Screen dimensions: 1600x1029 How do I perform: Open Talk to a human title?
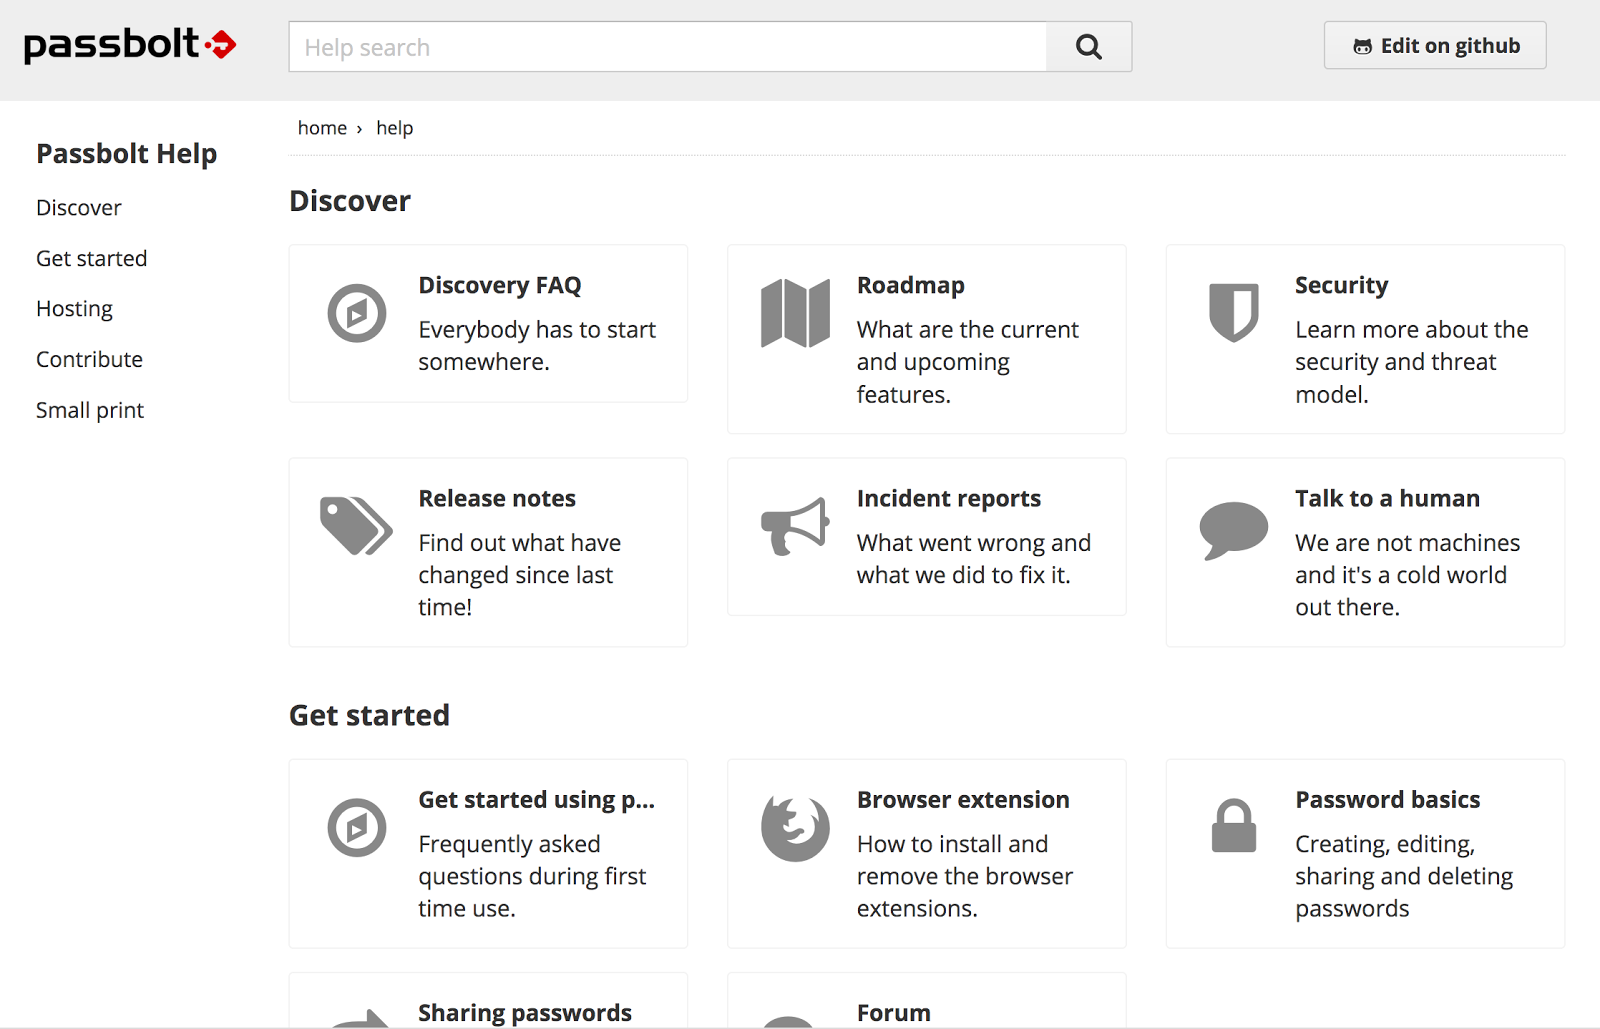1388,499
